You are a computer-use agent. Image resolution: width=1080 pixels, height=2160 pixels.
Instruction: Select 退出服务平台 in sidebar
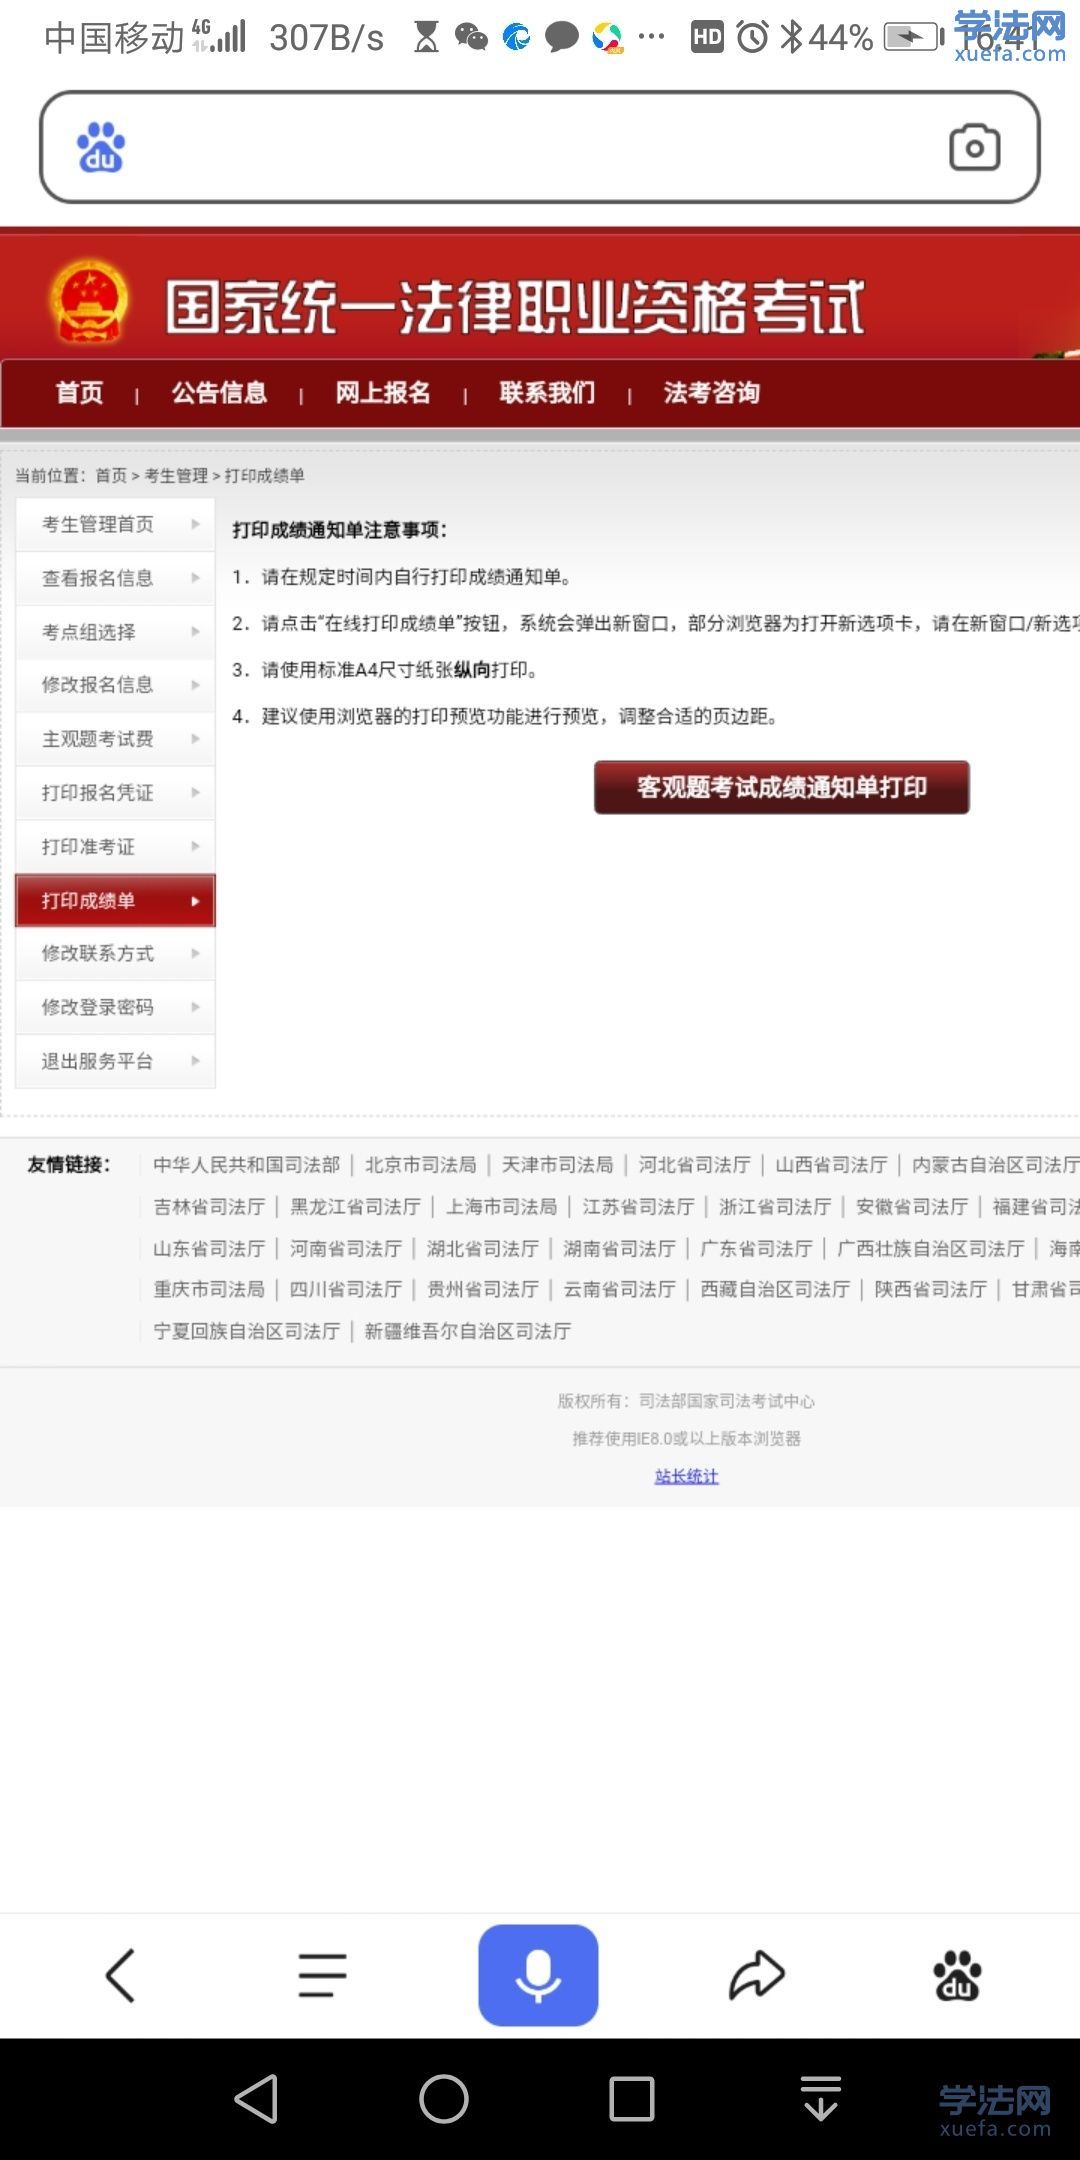tap(115, 1061)
